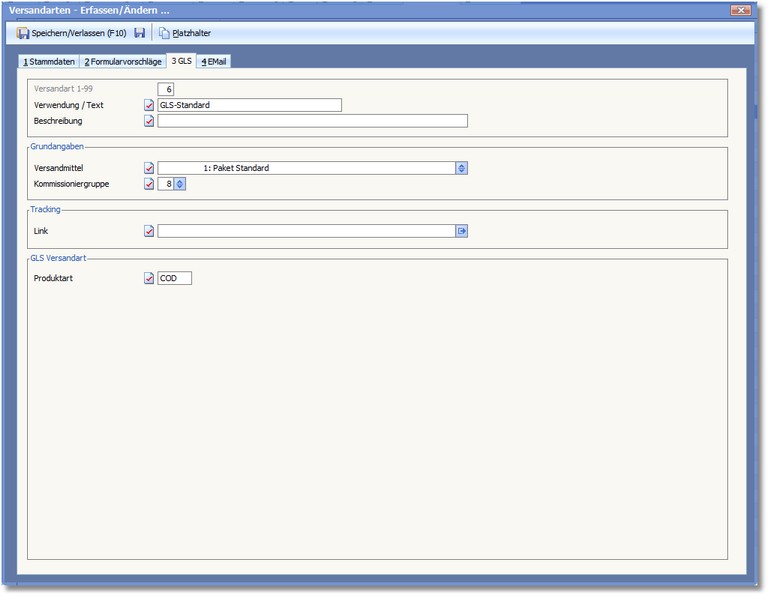This screenshot has width=768, height=596.
Task: Toggle checkbox beside Beschreibung field
Action: pos(150,121)
